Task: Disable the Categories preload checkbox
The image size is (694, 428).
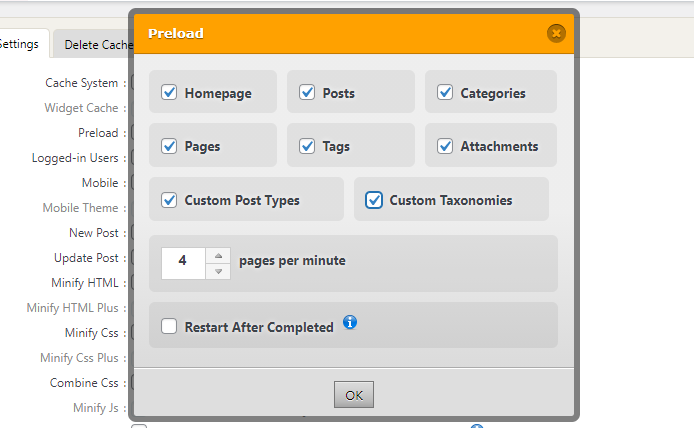Action: pos(445,93)
